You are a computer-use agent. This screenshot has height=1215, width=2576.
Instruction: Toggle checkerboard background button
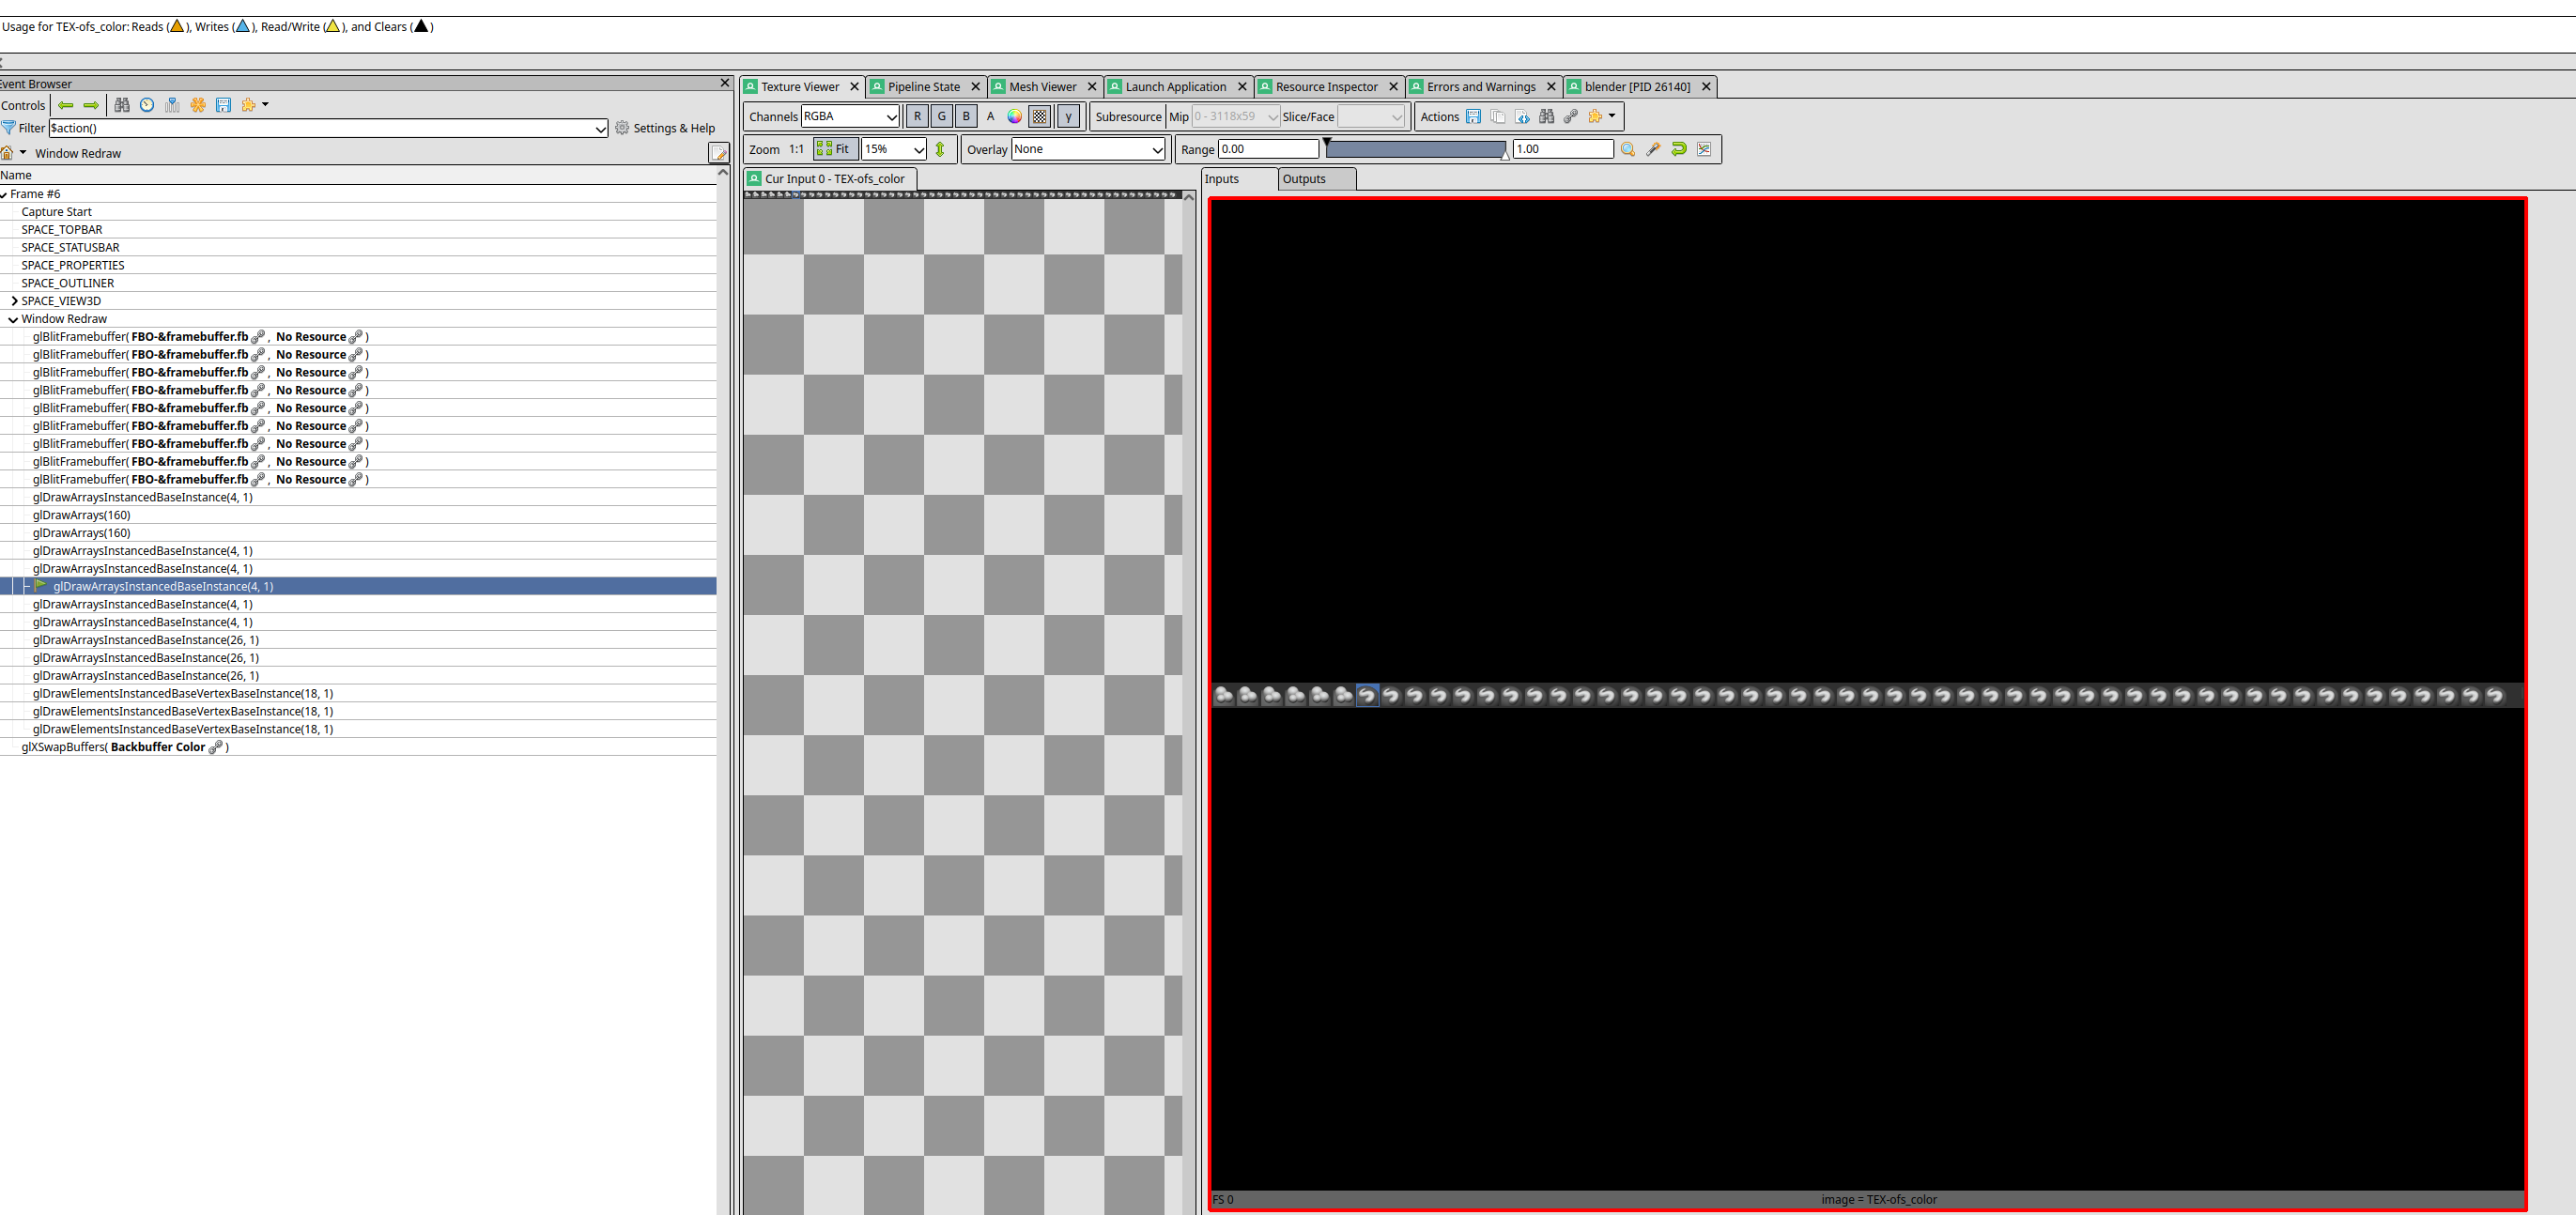pyautogui.click(x=1040, y=117)
